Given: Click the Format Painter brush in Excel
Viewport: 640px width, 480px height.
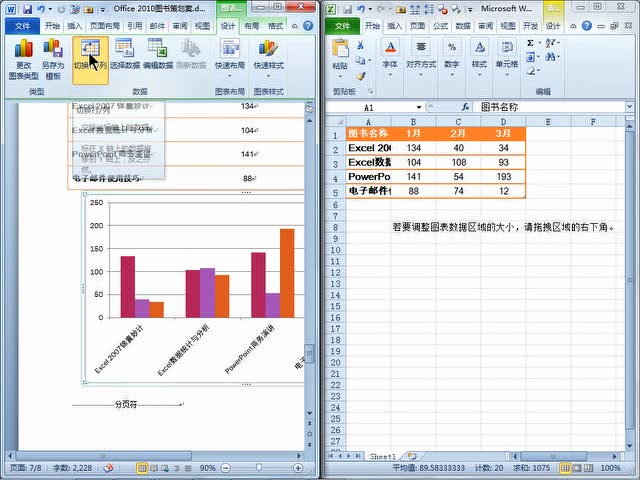Looking at the screenshot, I should pyautogui.click(x=361, y=75).
